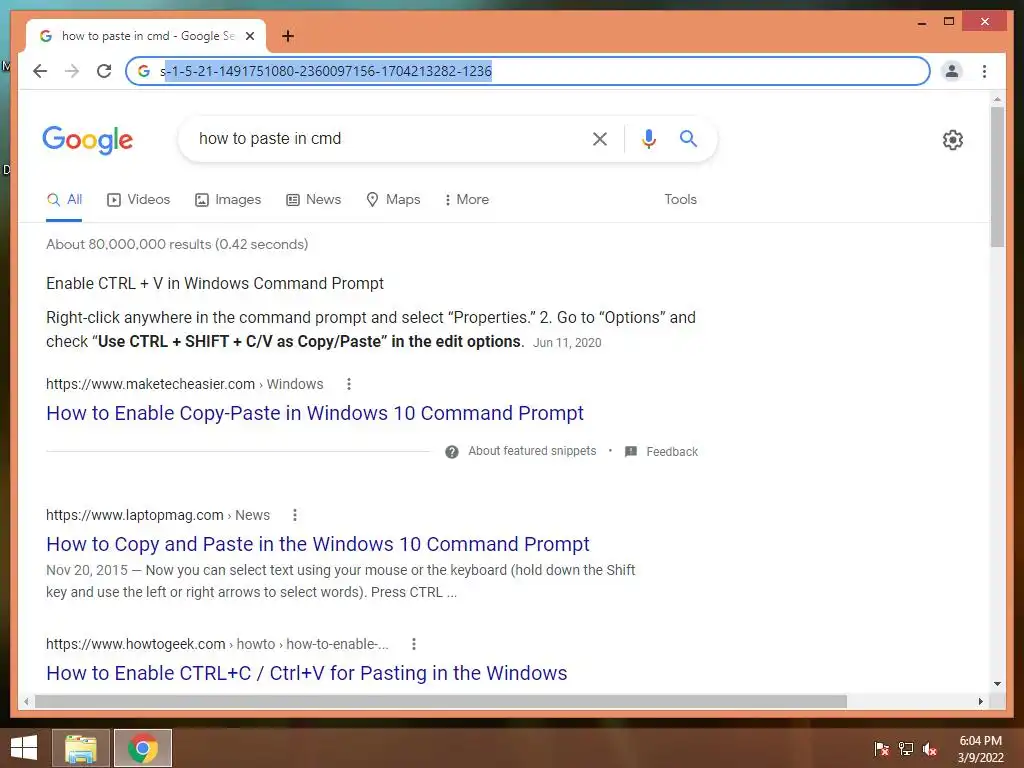
Task: Select the All results tab
Action: coord(65,200)
